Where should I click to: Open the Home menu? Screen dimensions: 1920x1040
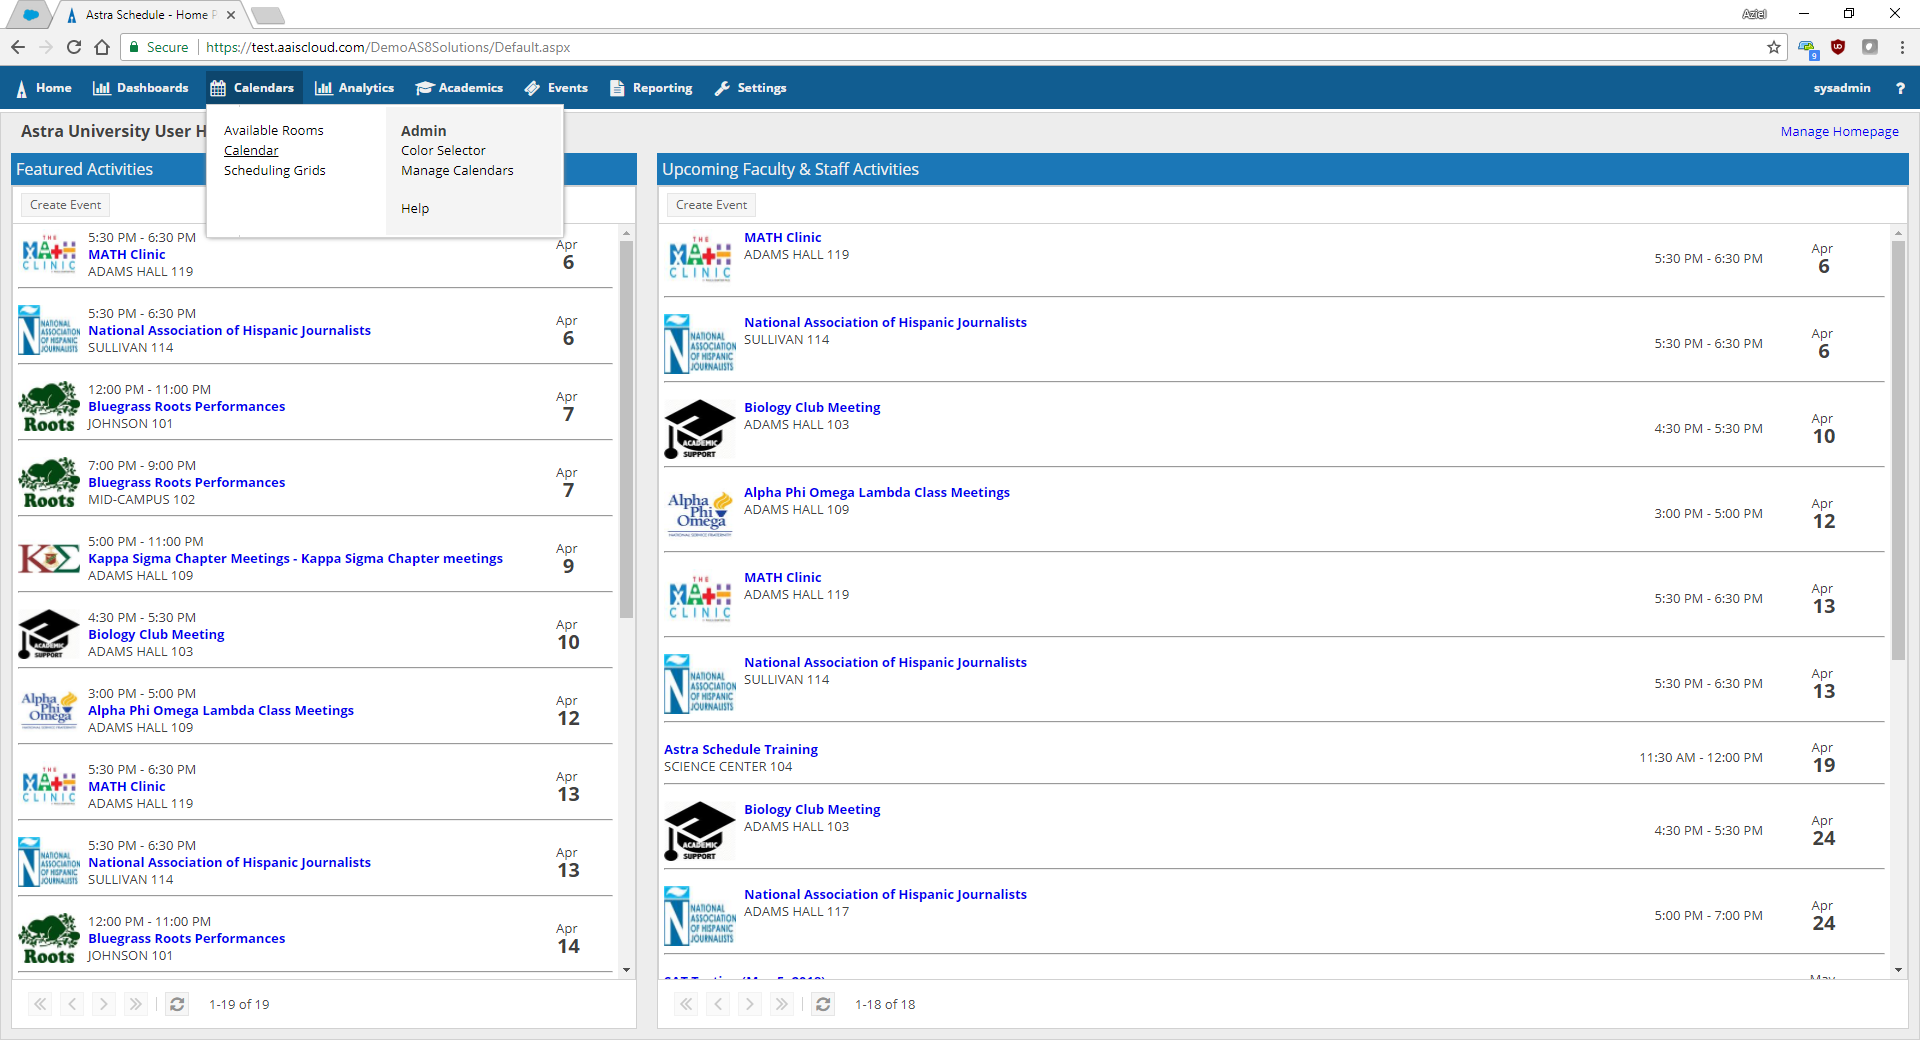click(44, 88)
